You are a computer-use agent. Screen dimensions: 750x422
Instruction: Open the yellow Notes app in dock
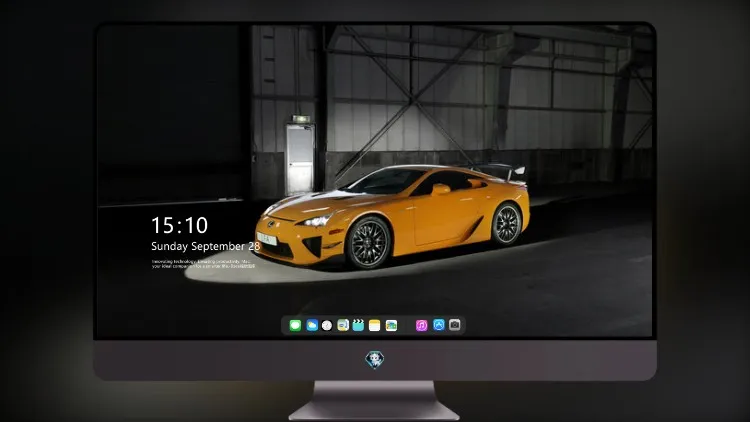pyautogui.click(x=375, y=325)
